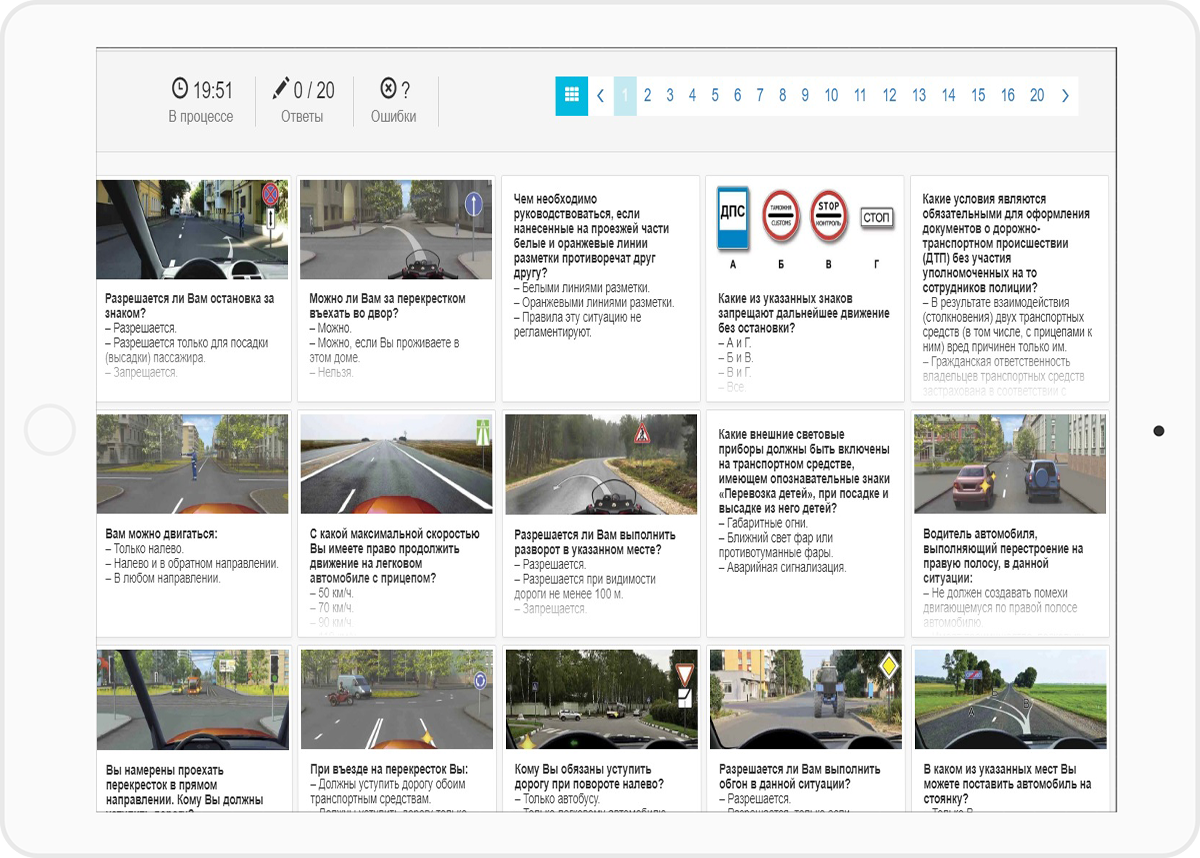
Task: Click the 0 / 20 answers counter
Action: (x=314, y=90)
